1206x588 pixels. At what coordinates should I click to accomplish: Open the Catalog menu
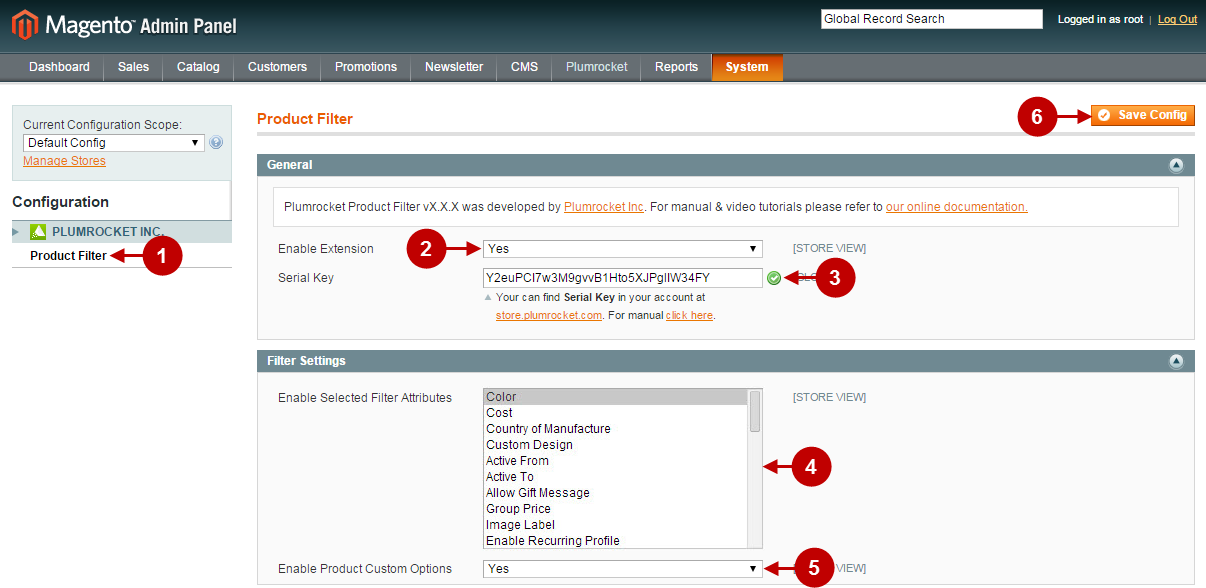tap(198, 67)
